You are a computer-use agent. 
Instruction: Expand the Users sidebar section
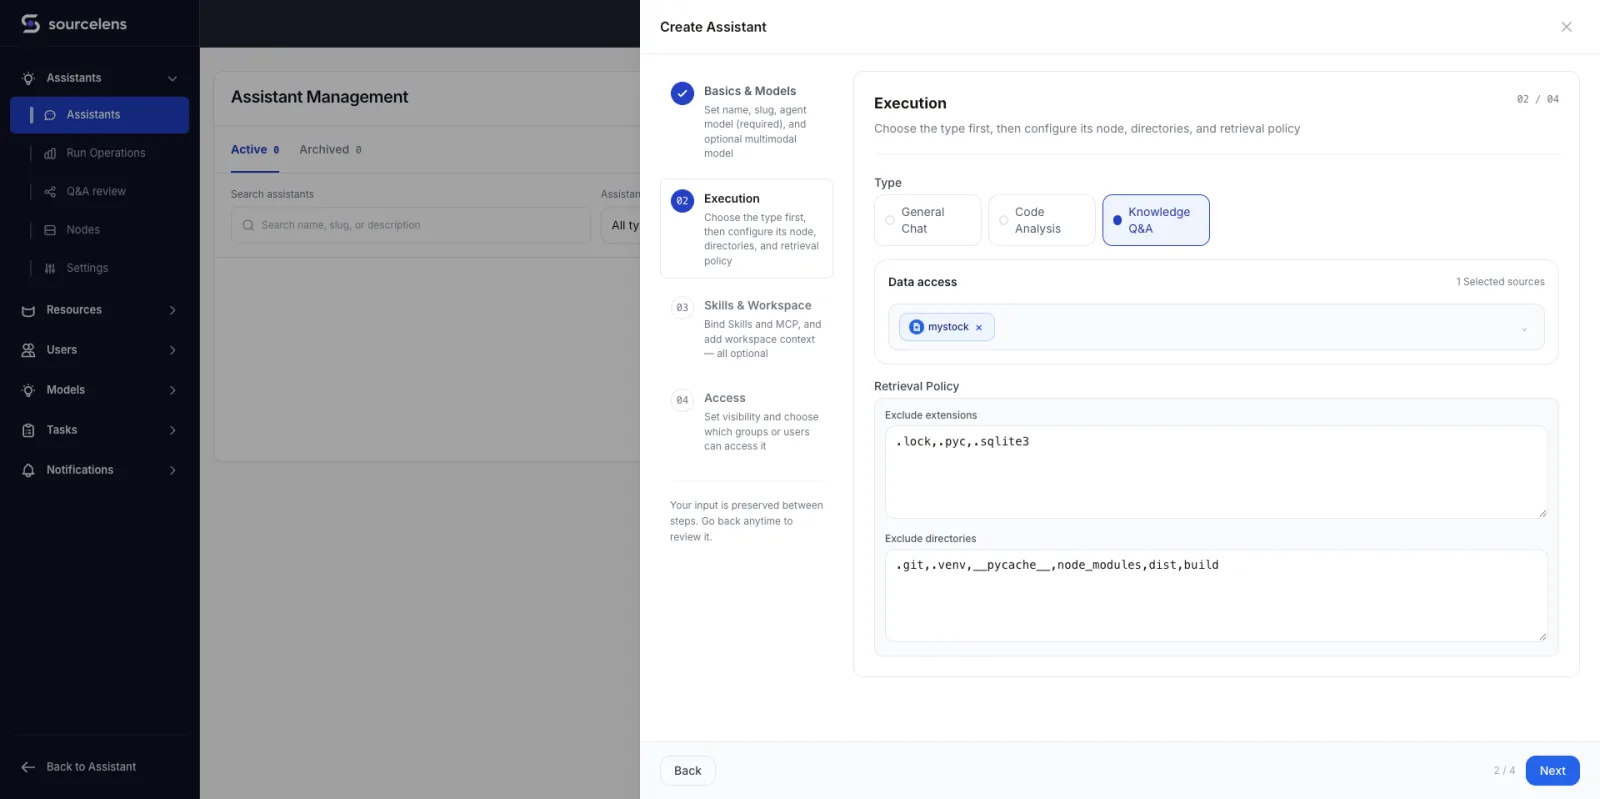(x=172, y=350)
